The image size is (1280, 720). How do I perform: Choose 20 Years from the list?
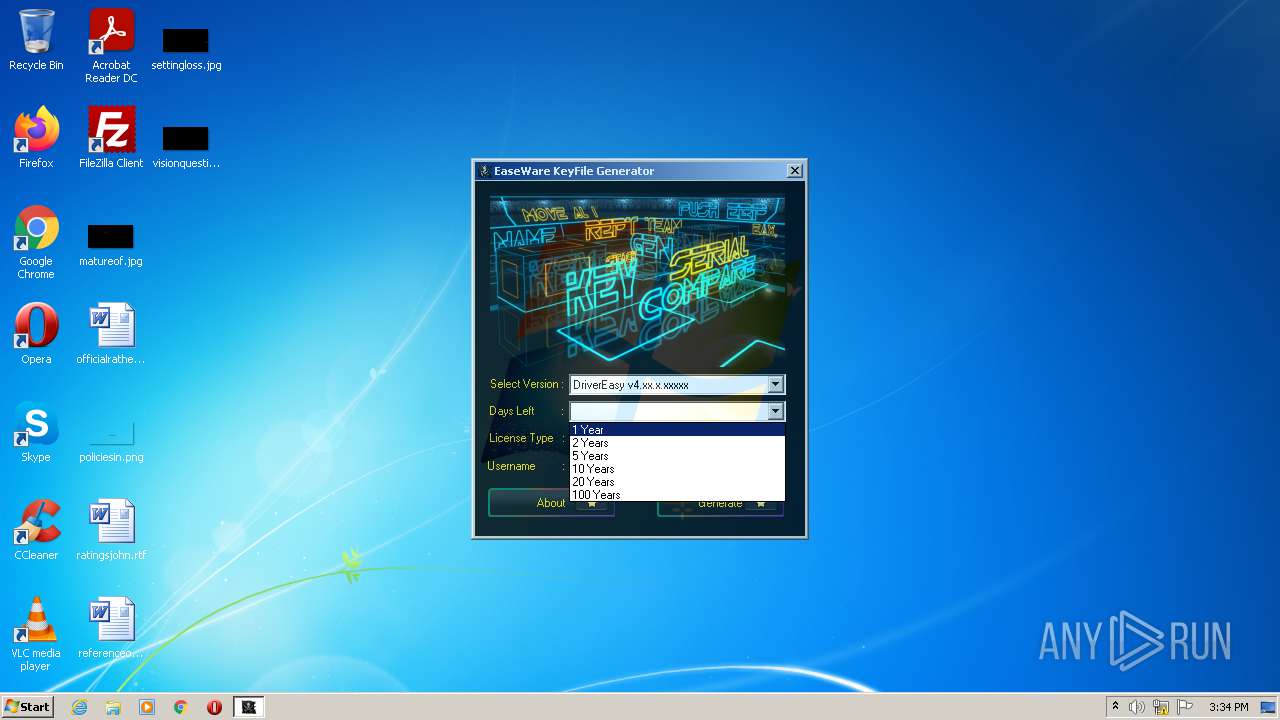tap(677, 482)
